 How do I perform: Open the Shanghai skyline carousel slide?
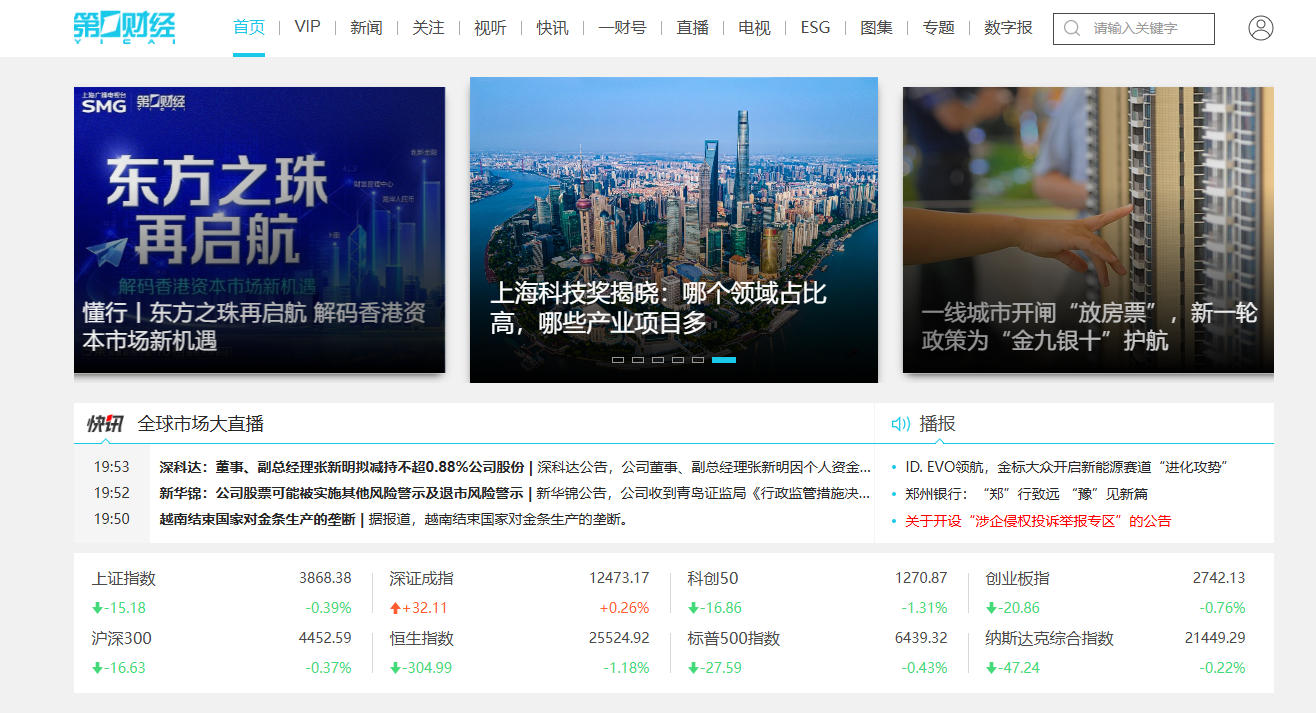[x=674, y=230]
